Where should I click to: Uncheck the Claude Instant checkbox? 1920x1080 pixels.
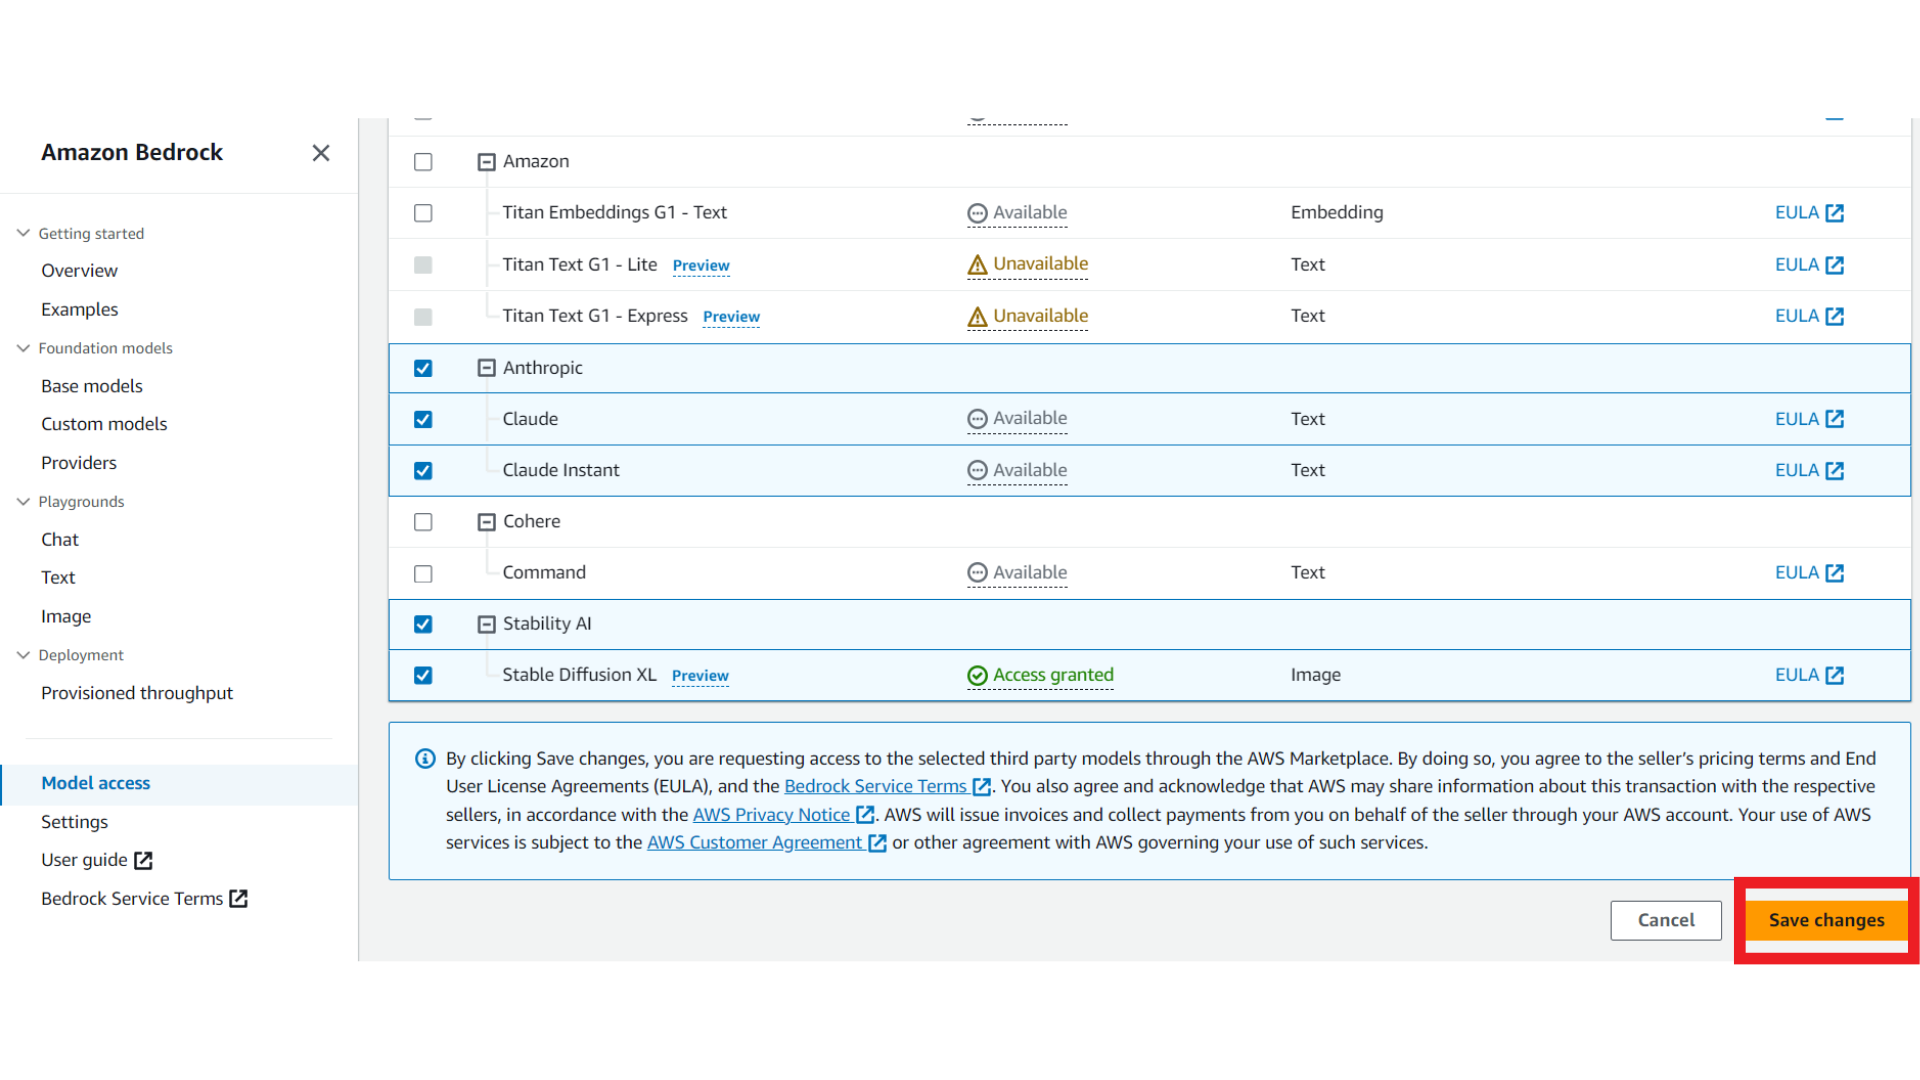coord(423,471)
